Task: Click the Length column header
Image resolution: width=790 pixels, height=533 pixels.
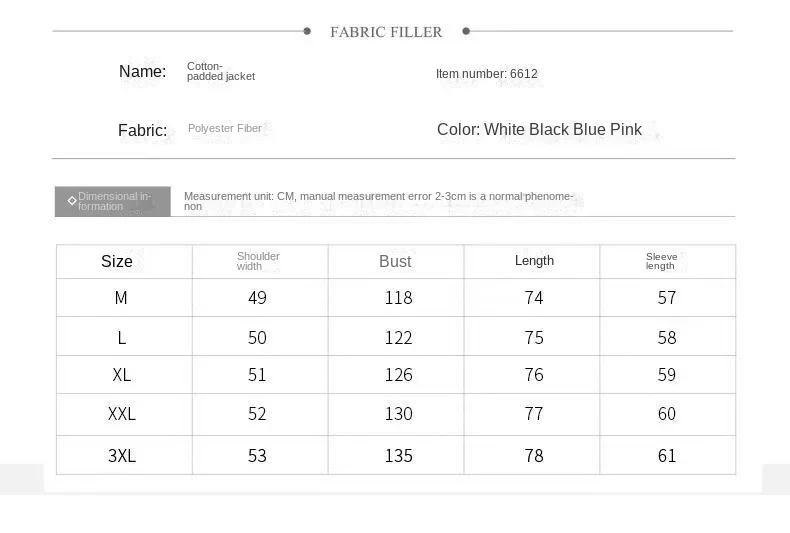Action: pos(534,261)
